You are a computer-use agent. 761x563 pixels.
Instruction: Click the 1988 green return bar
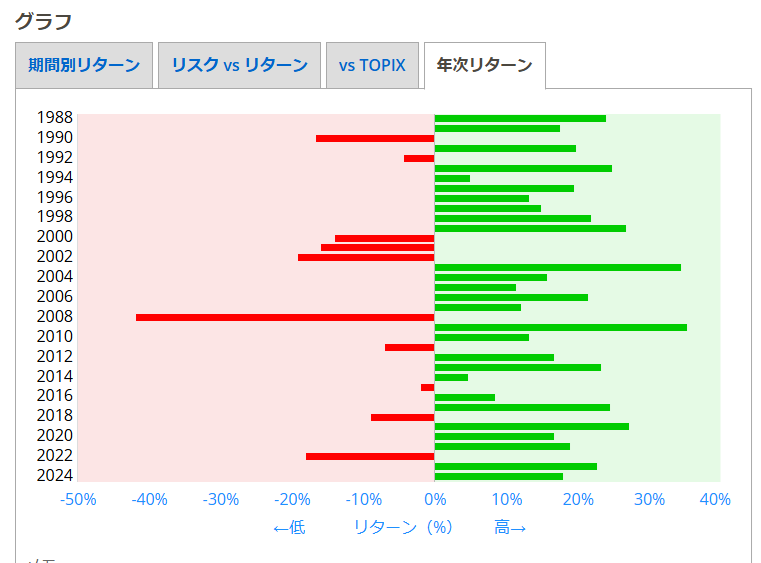click(520, 118)
